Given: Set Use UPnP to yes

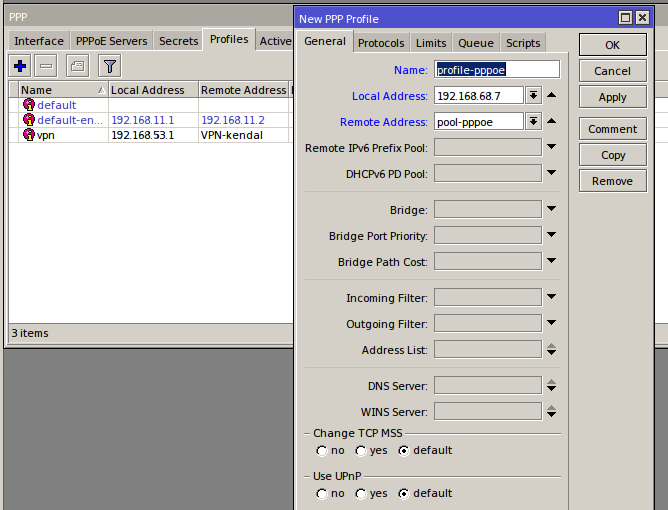Looking at the screenshot, I should click(x=361, y=494).
